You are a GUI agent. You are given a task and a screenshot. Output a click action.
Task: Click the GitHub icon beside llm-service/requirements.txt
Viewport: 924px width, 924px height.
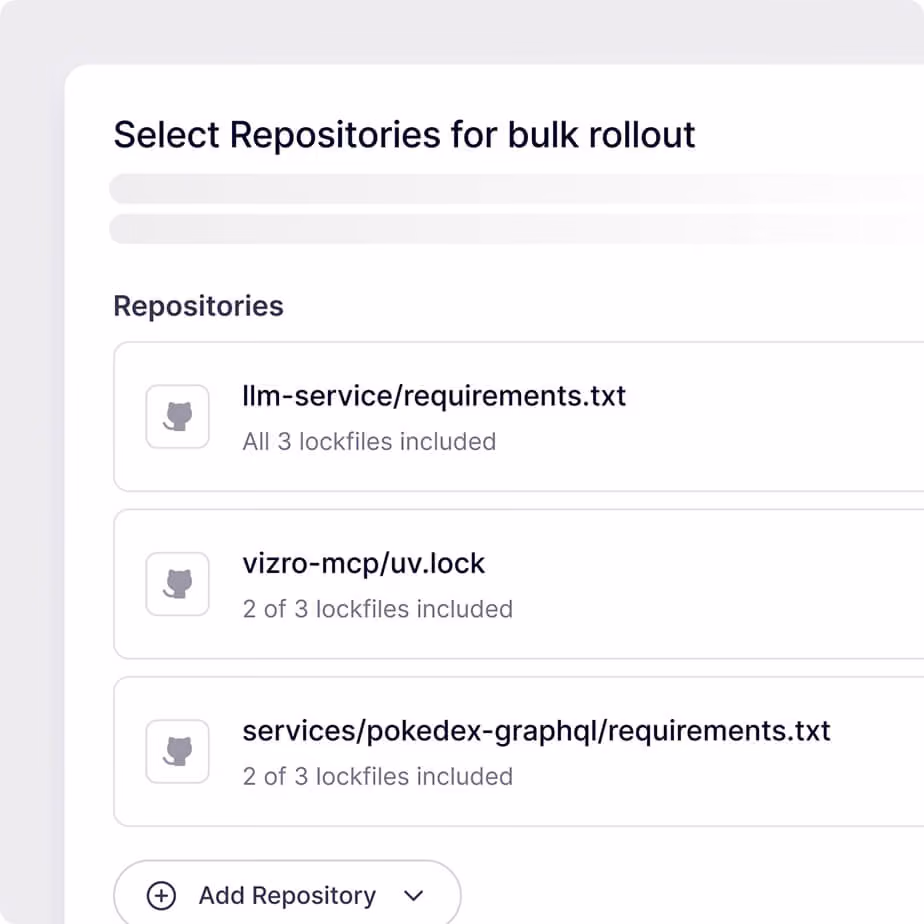(x=177, y=417)
